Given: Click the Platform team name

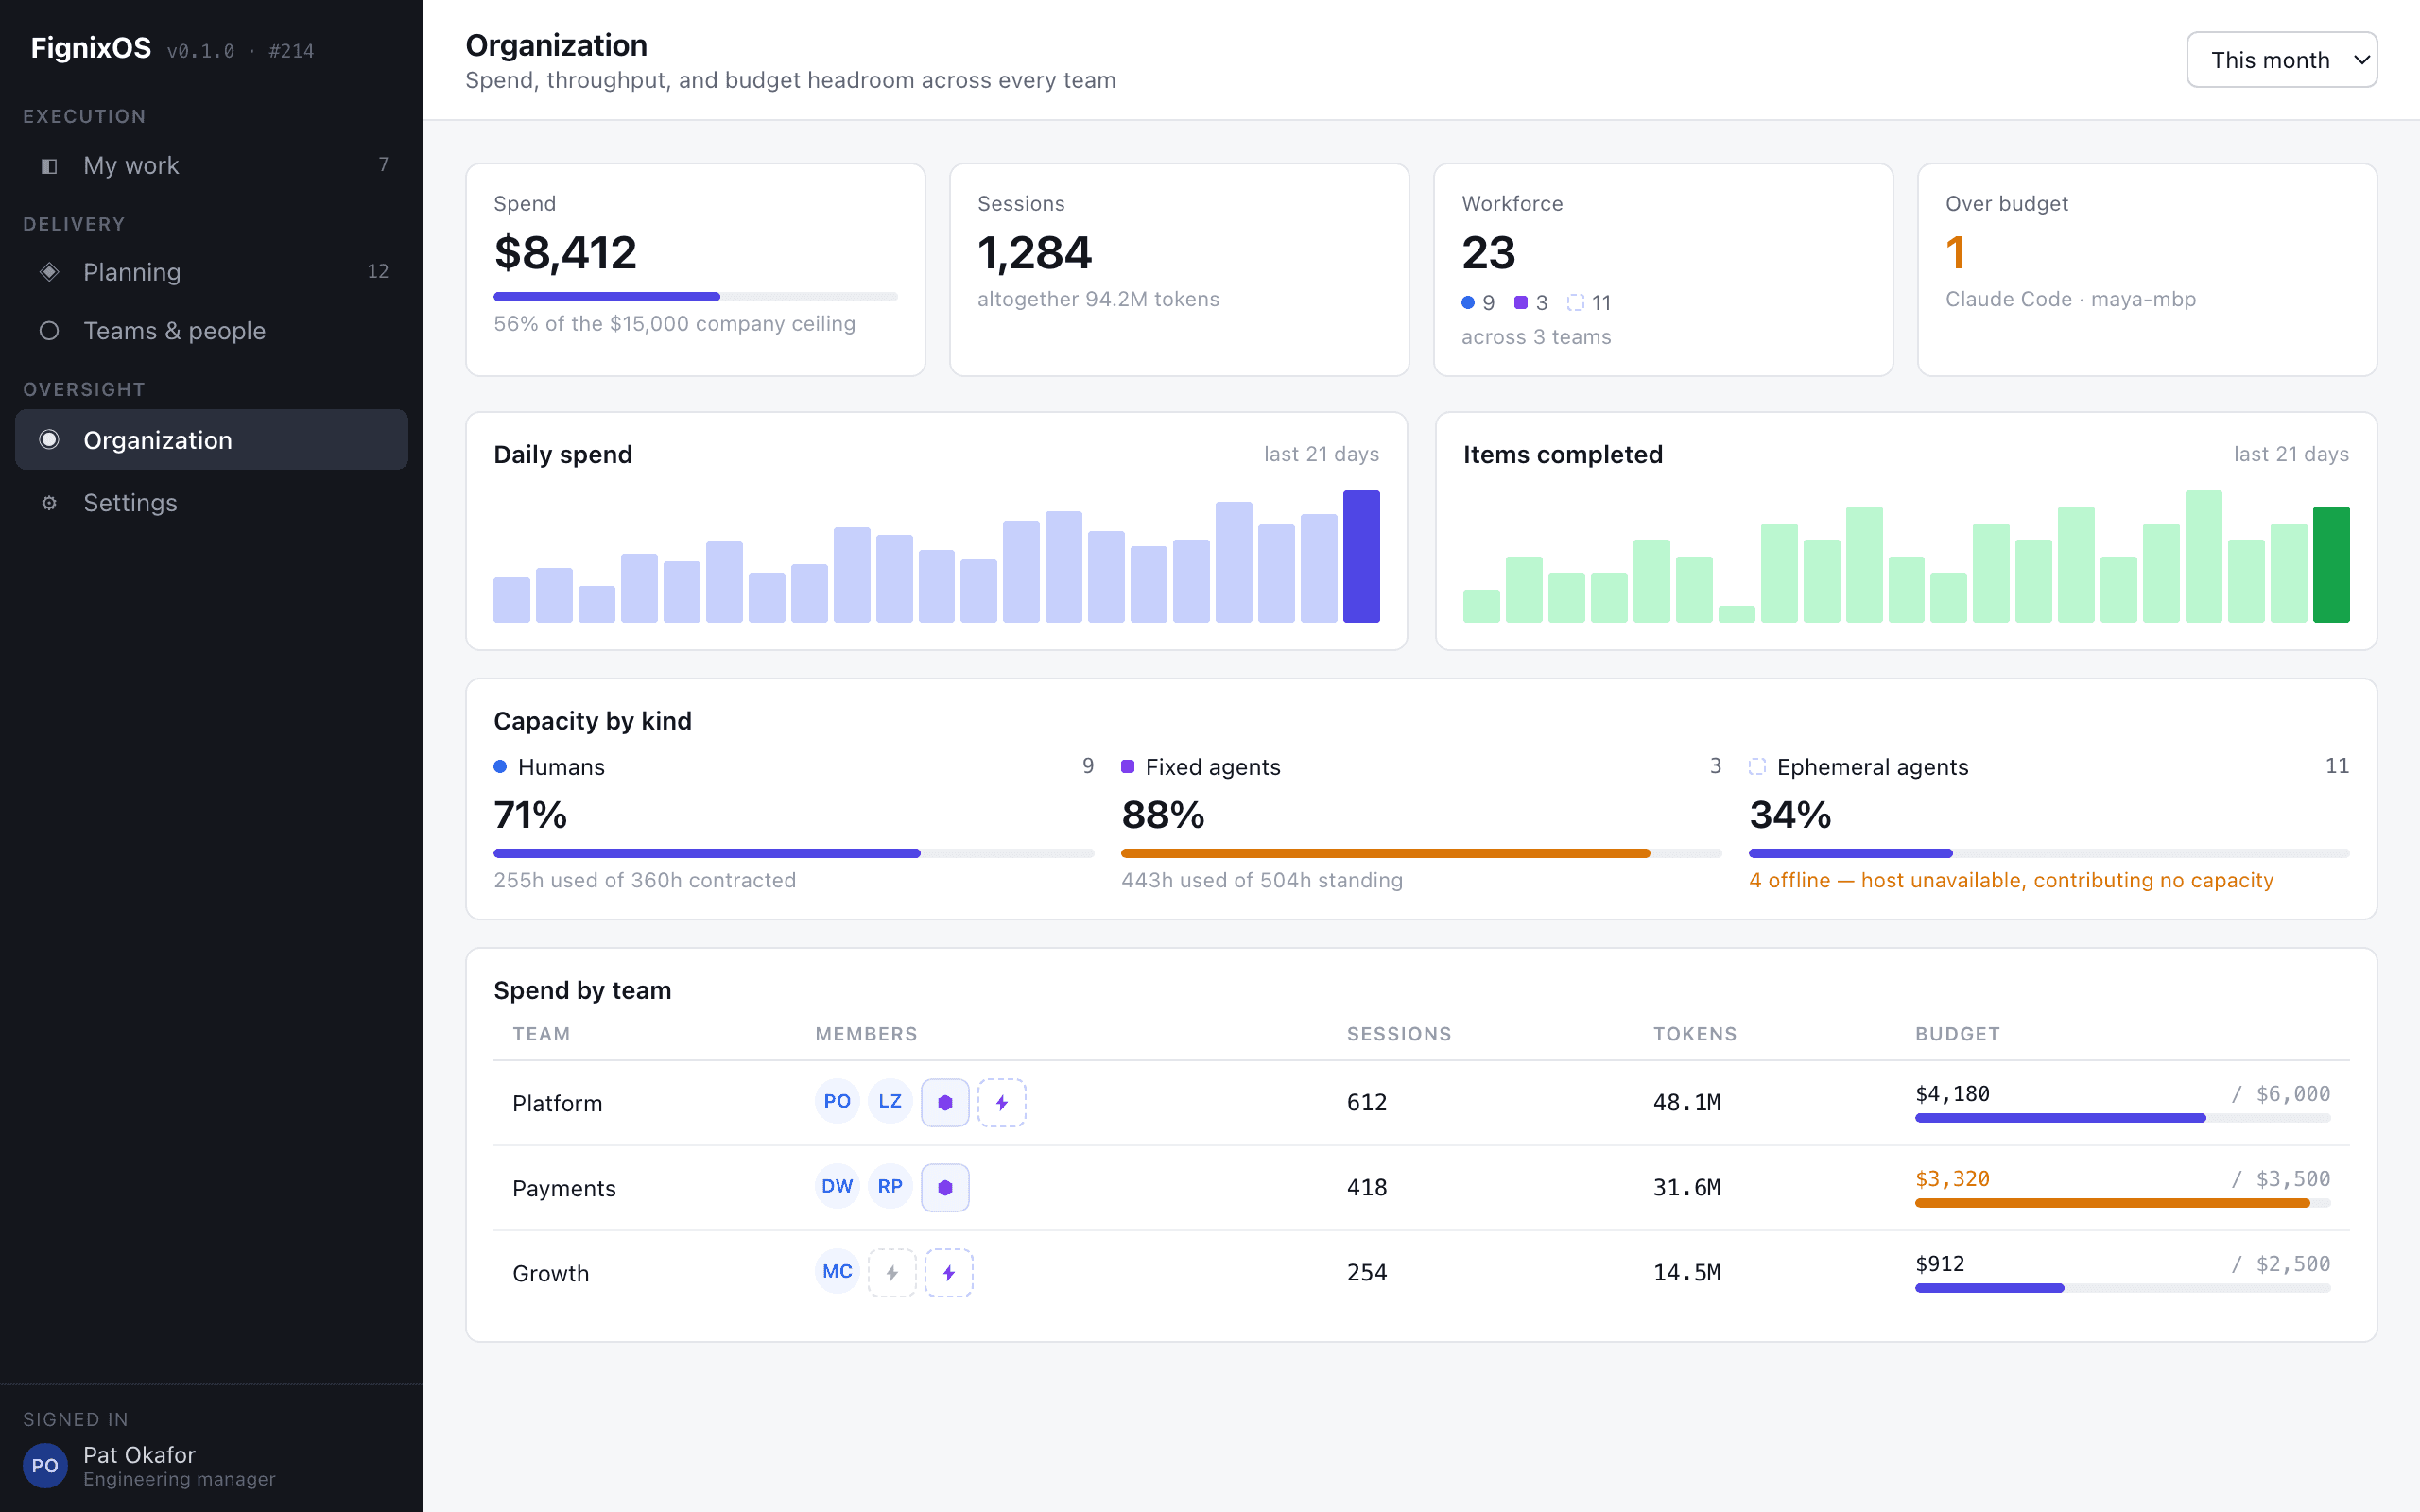Looking at the screenshot, I should [557, 1103].
